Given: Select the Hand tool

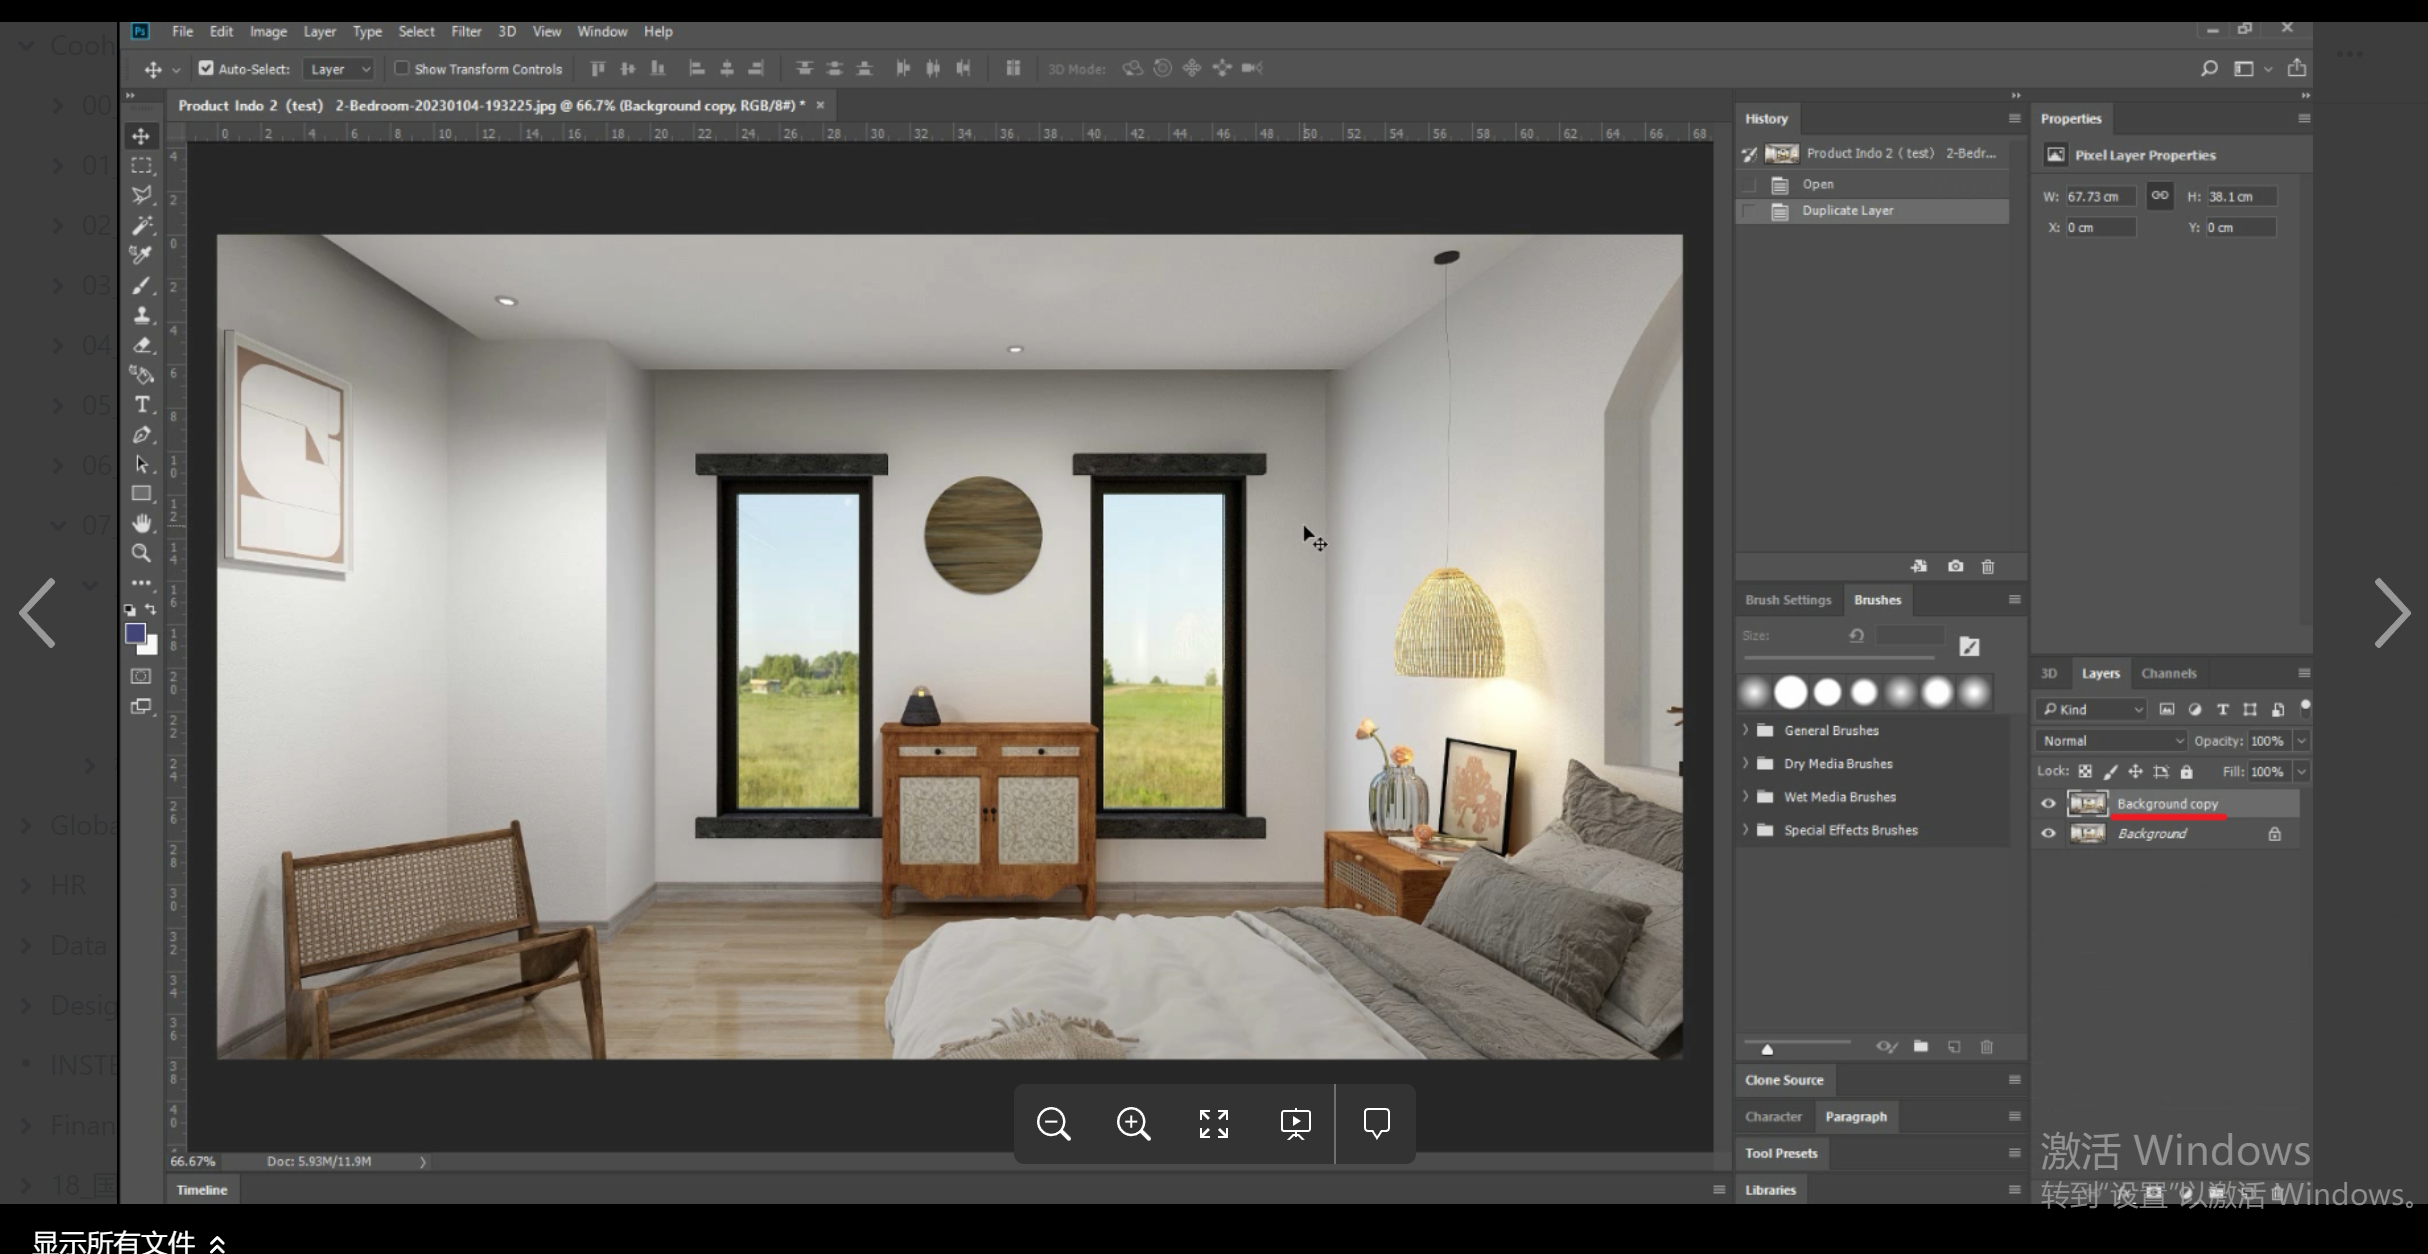Looking at the screenshot, I should (142, 523).
